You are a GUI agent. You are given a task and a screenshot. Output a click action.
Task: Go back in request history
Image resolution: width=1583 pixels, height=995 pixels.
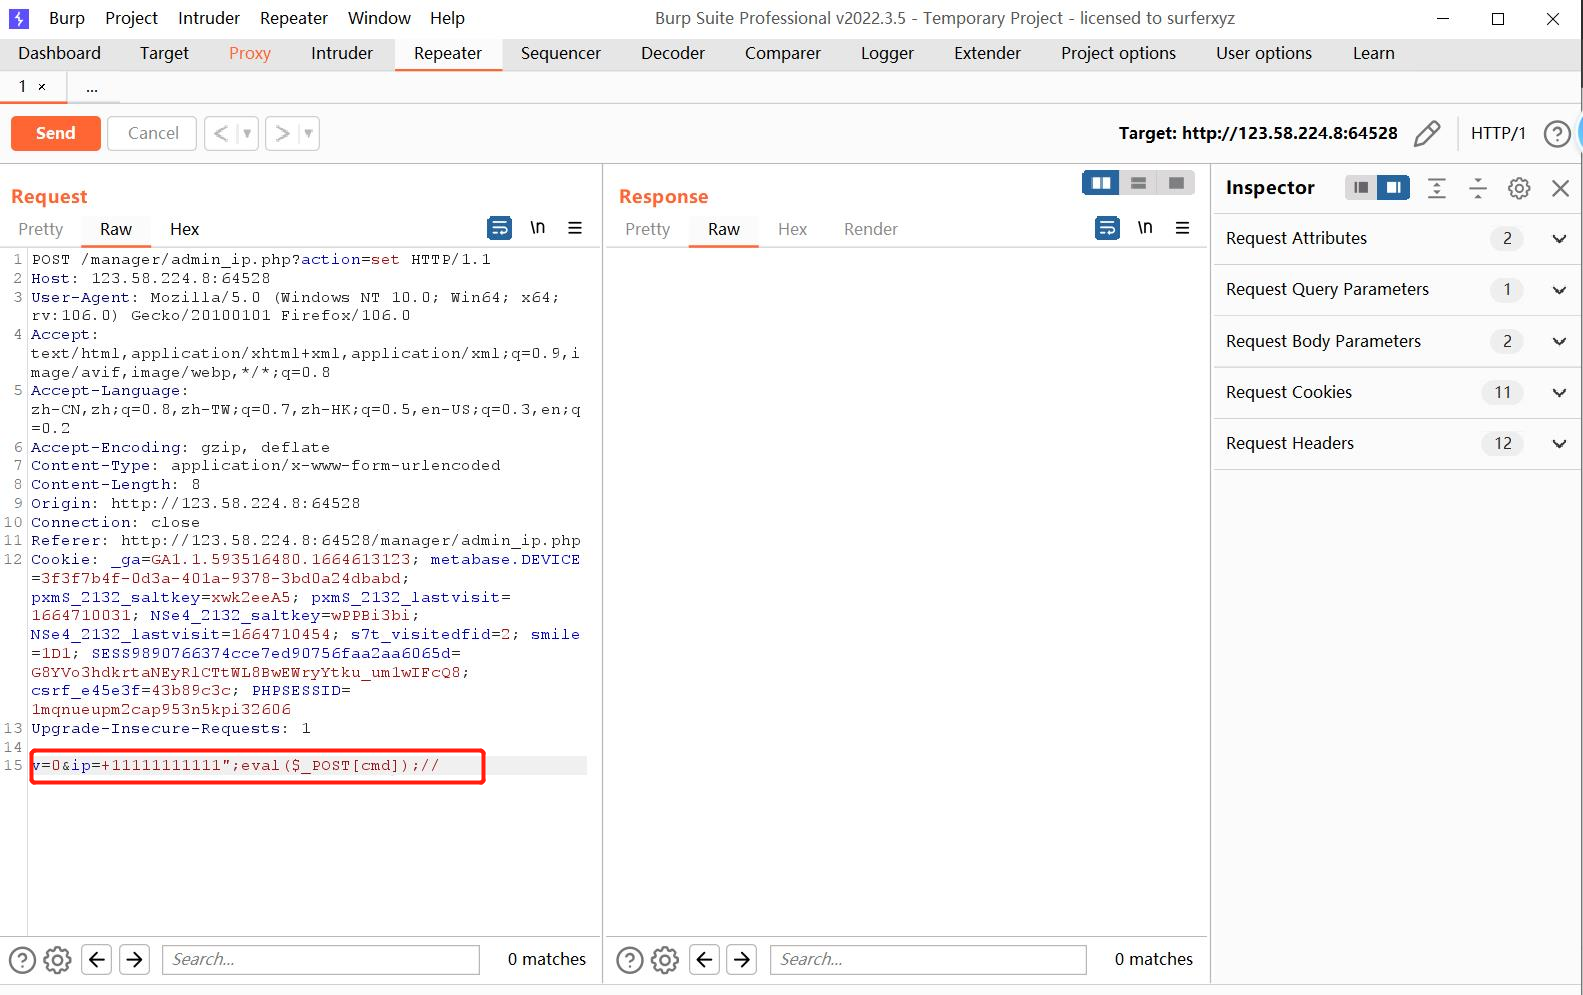[x=221, y=133]
